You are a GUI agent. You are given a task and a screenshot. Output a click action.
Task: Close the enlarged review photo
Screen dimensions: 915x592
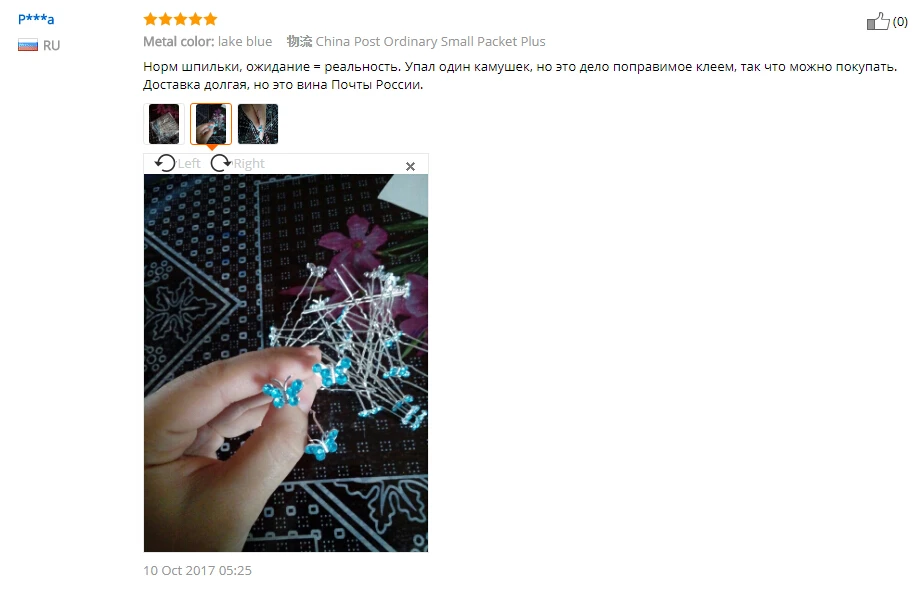coord(410,166)
